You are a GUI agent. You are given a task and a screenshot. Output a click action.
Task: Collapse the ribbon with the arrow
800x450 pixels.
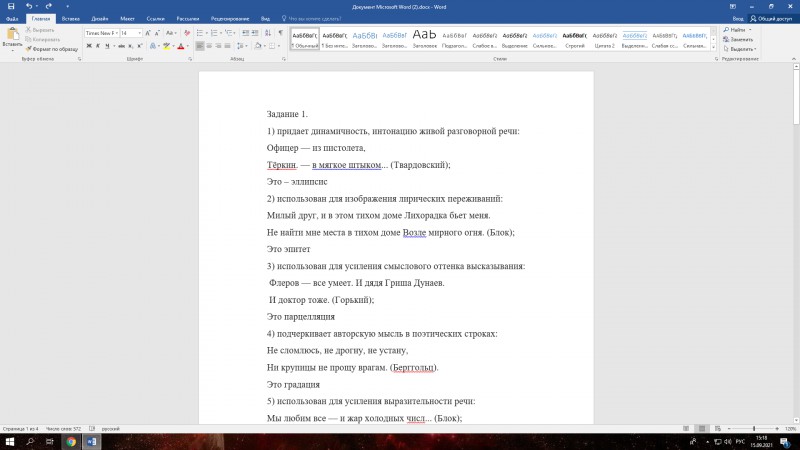click(793, 59)
